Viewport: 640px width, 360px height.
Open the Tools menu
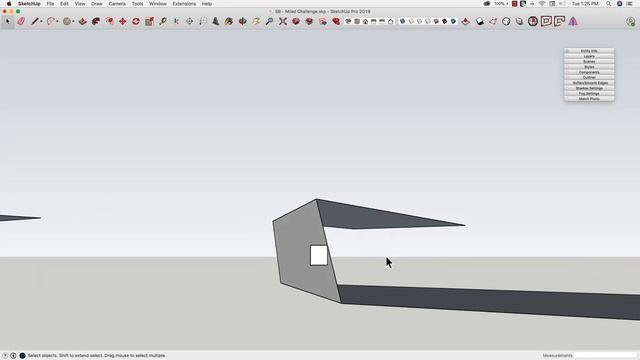(137, 4)
